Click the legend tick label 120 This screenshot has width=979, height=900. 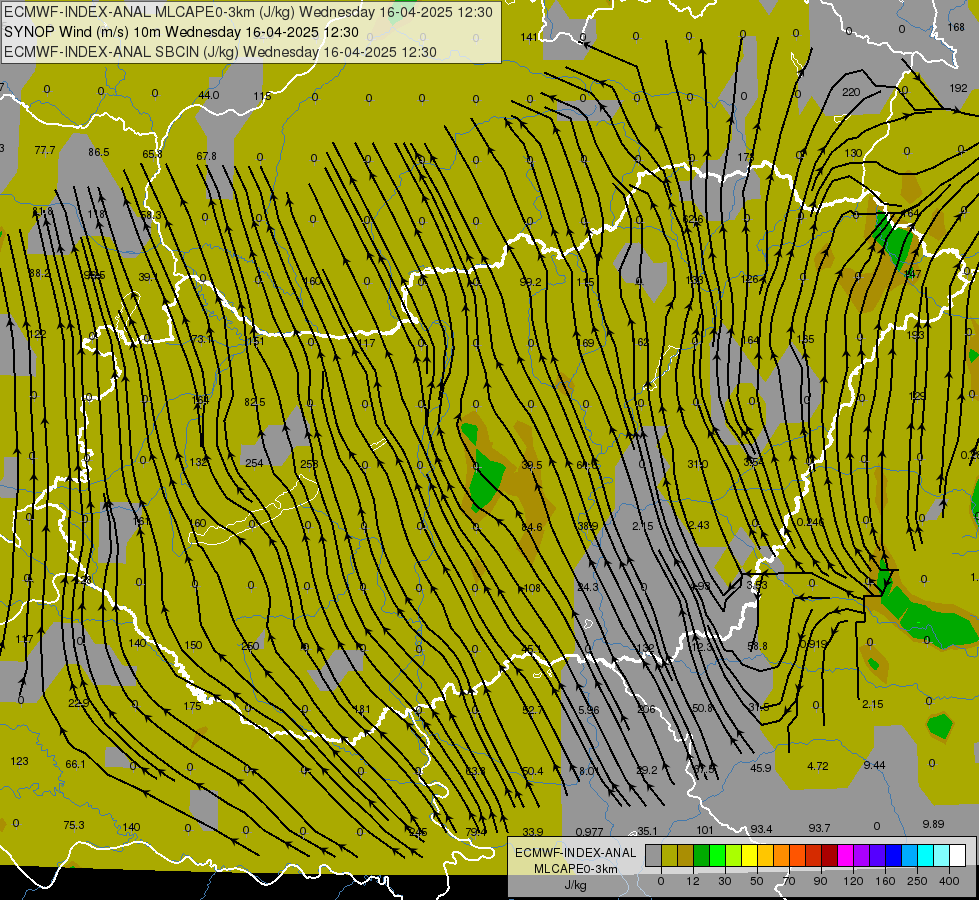pos(853,881)
